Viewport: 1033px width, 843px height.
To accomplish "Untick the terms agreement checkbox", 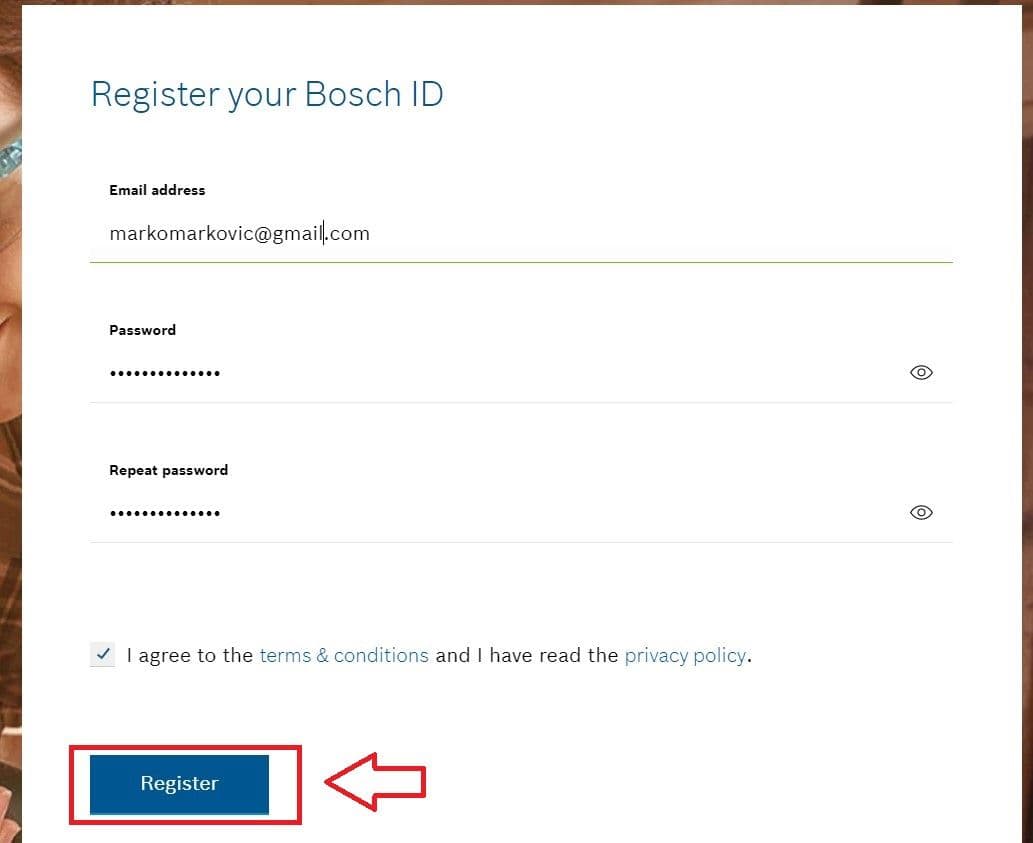I will point(102,655).
